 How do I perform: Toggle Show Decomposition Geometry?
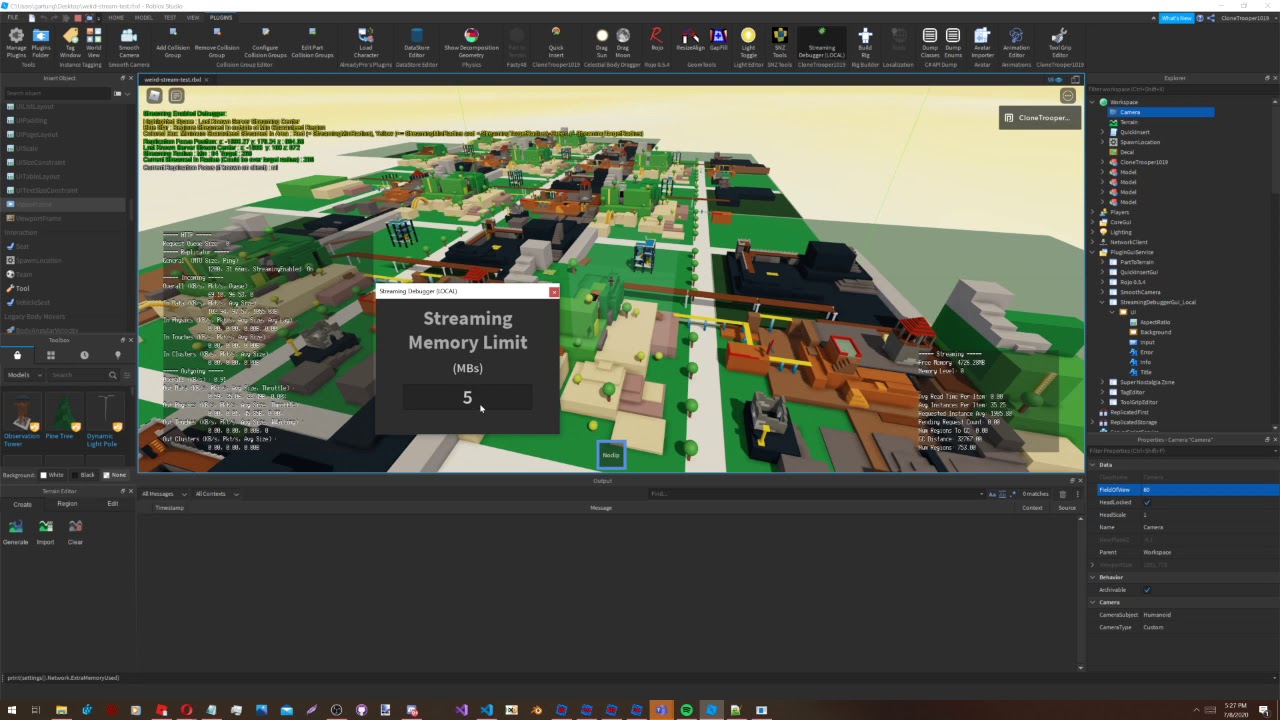471,42
